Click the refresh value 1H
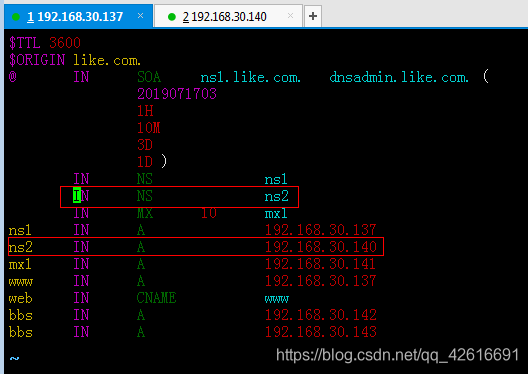 [x=145, y=111]
